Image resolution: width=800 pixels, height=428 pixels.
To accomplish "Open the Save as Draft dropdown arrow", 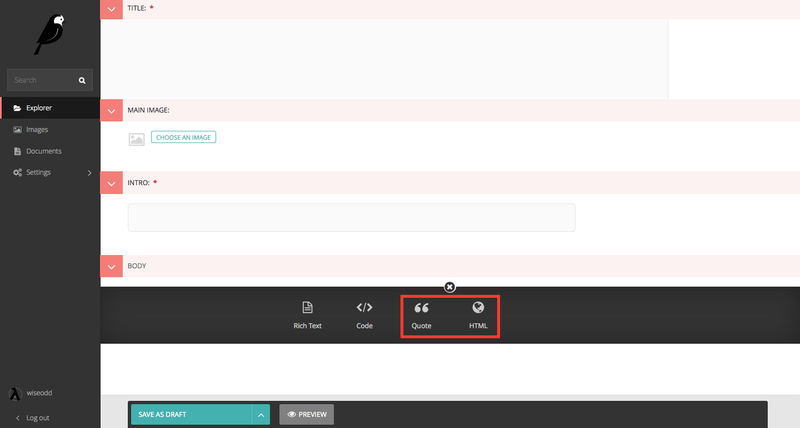I will (259, 414).
